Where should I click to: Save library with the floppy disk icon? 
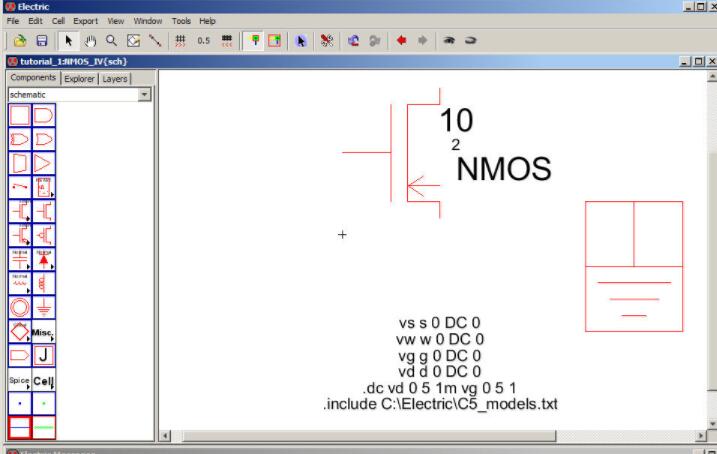coord(42,41)
